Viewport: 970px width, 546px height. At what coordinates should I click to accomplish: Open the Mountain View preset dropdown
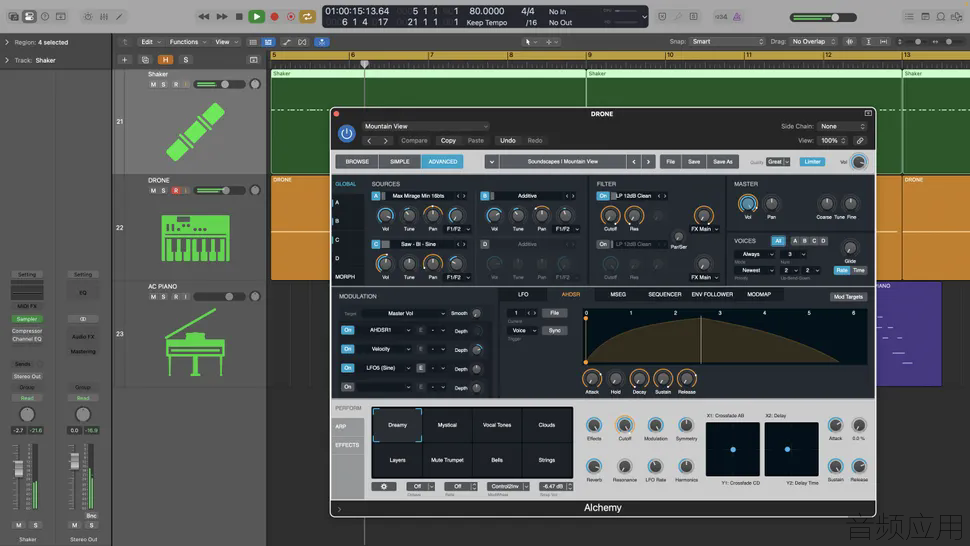pos(426,126)
